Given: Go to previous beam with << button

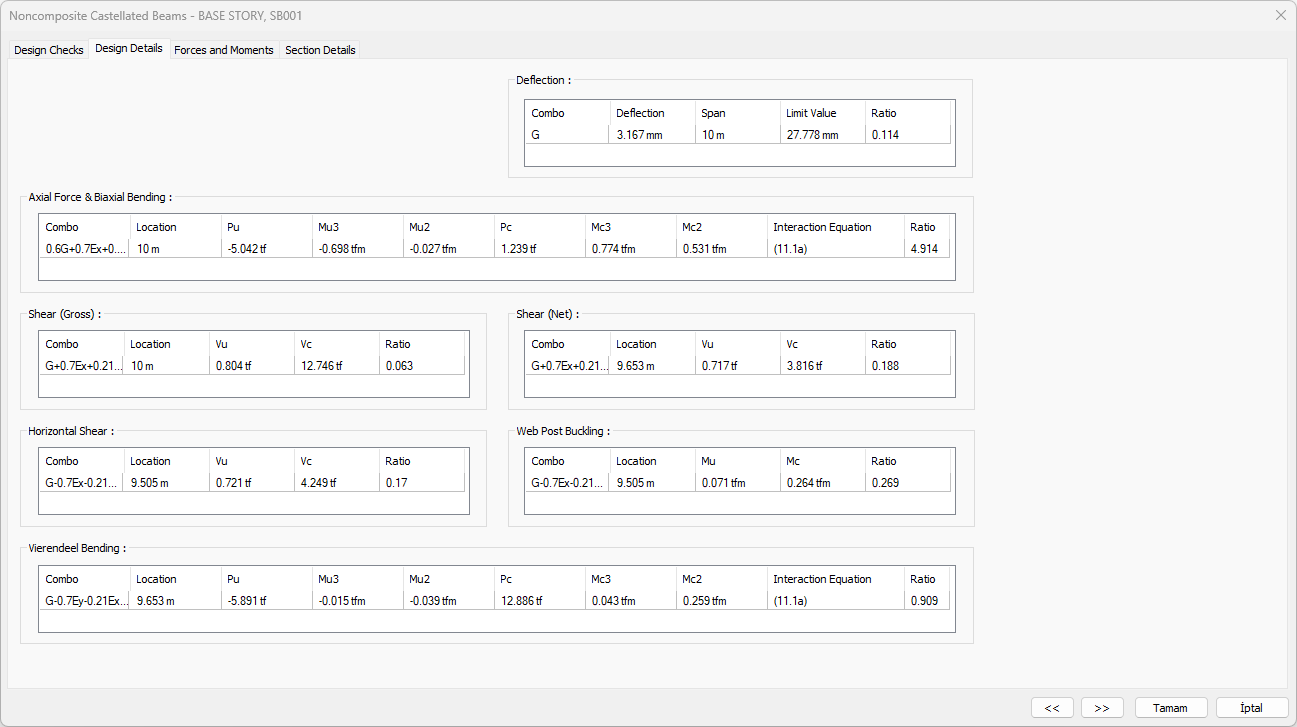Looking at the screenshot, I should (x=1052, y=708).
